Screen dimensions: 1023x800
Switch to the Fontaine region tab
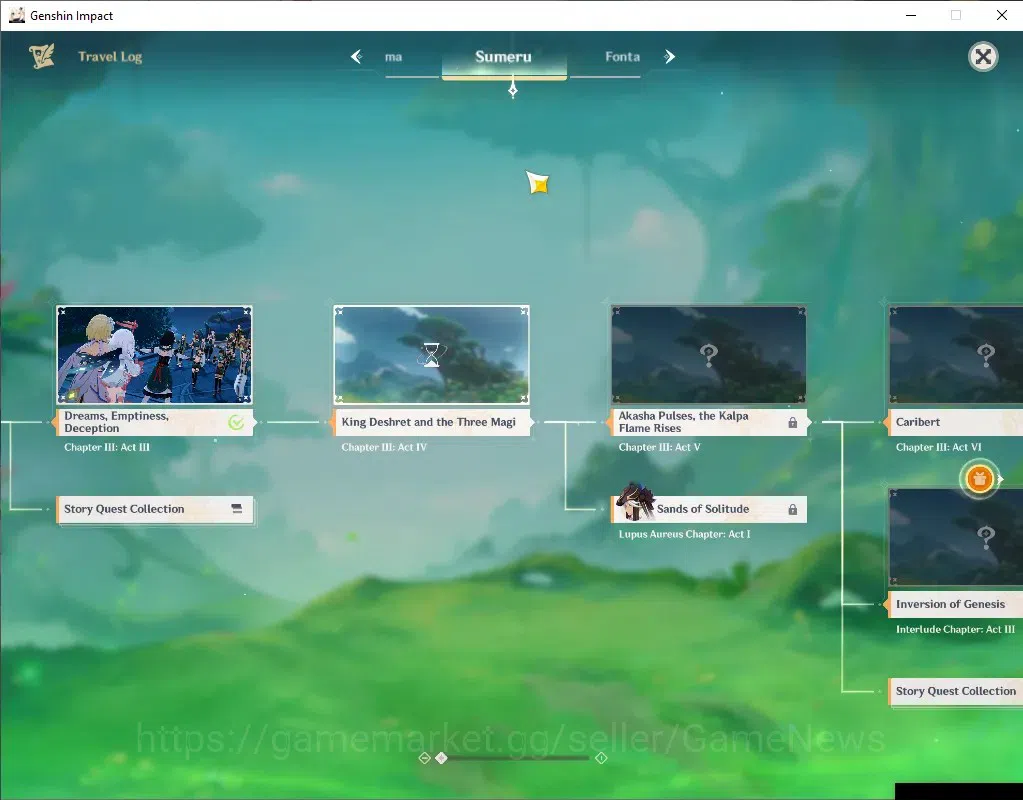tap(622, 57)
